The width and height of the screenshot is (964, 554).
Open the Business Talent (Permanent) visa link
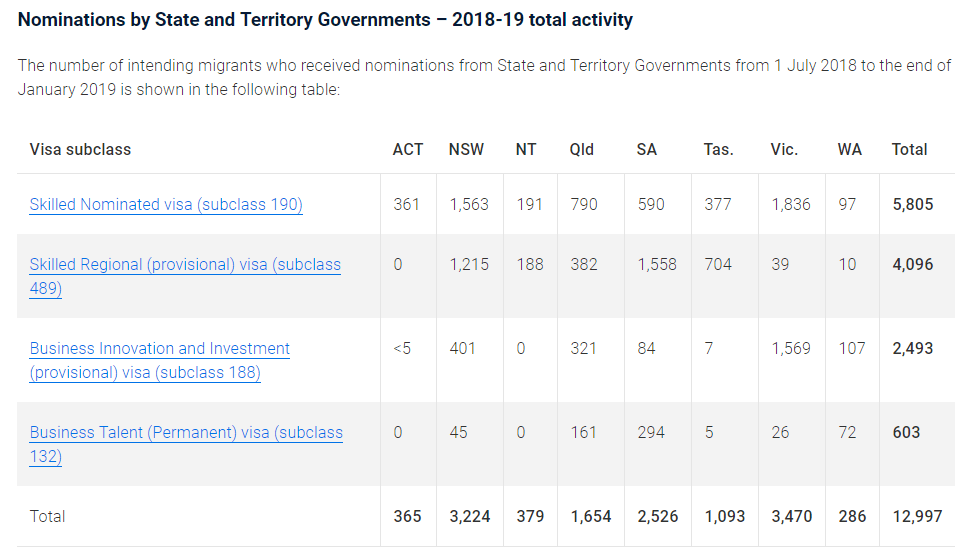186,433
